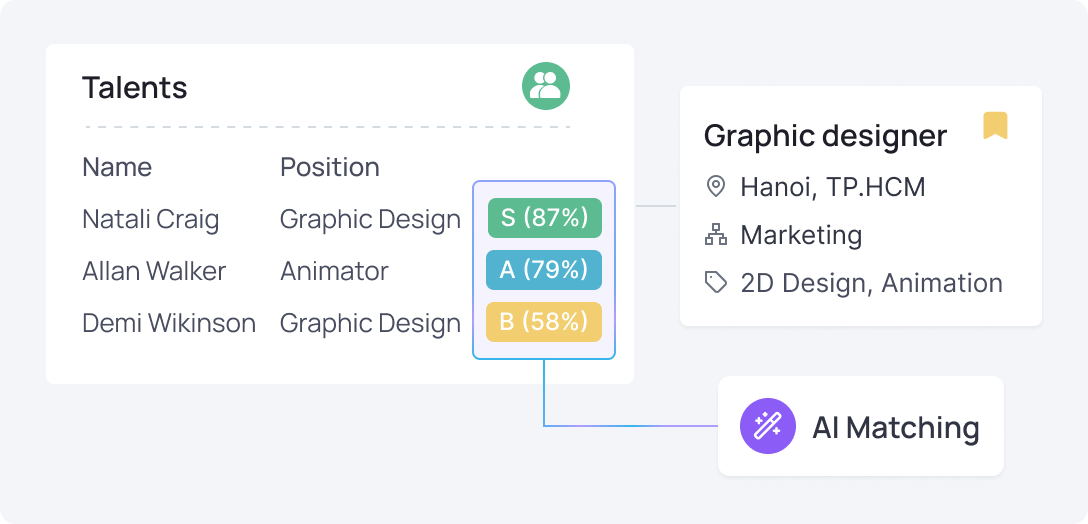This screenshot has height=524, width=1088.
Task: Open the Graphic designer job title
Action: click(x=825, y=136)
